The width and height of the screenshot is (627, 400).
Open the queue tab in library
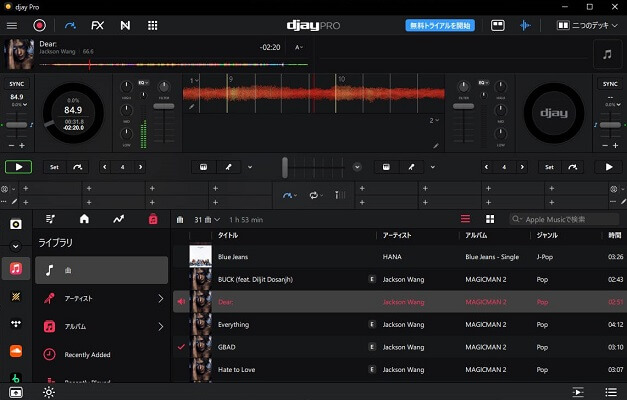[50, 219]
